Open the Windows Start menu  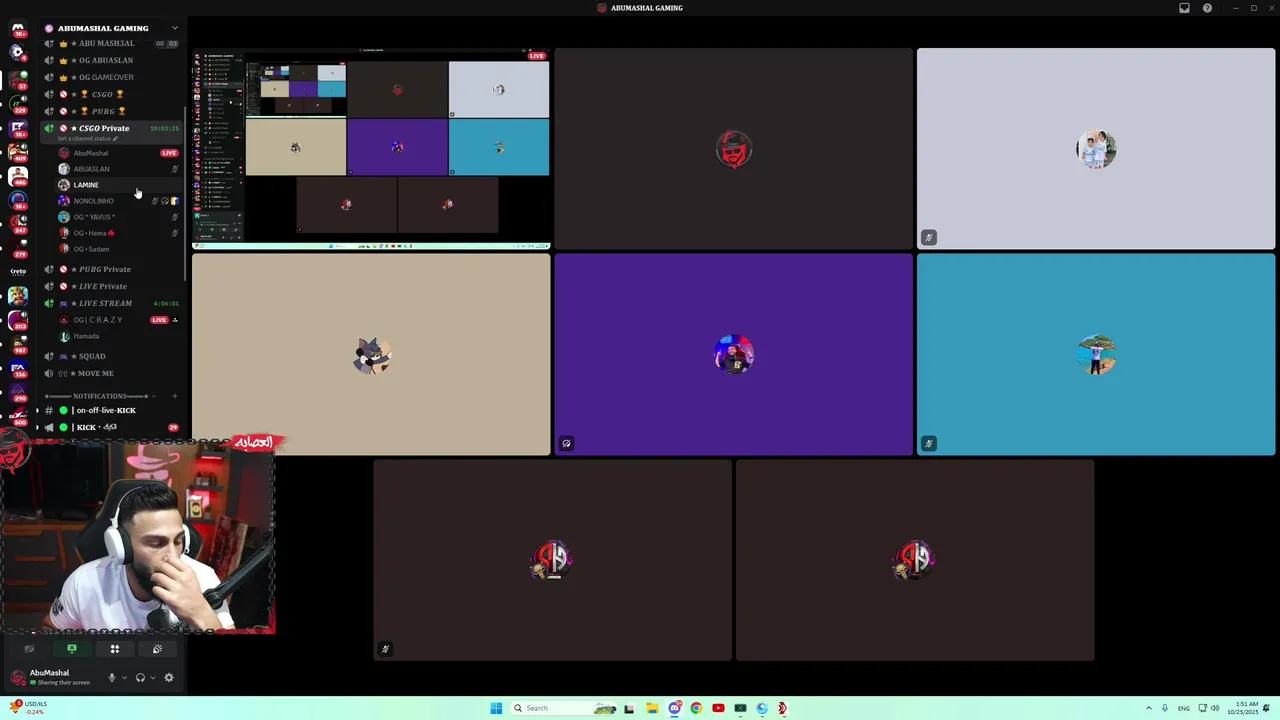pyautogui.click(x=496, y=708)
